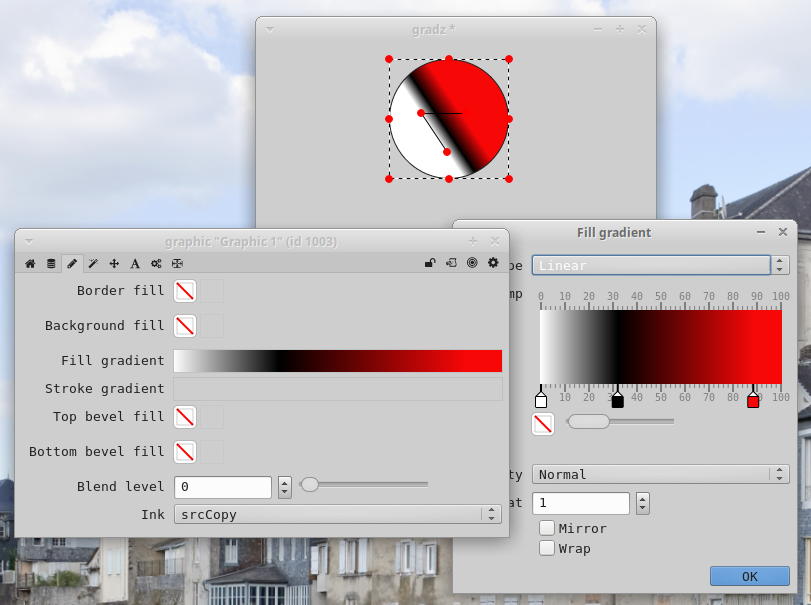This screenshot has width=811, height=605.
Task: Click the home icon in graphic toolbar
Action: click(30, 264)
